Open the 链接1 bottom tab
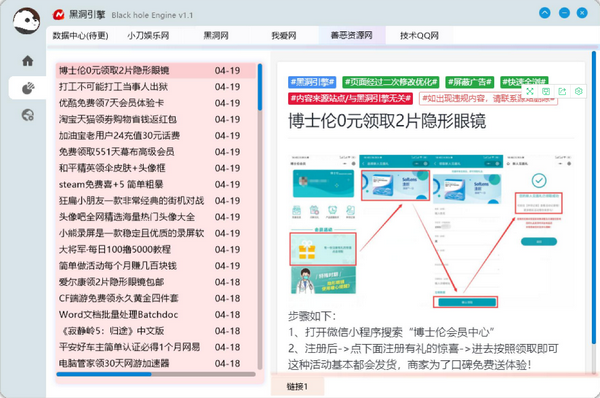The height and width of the screenshot is (398, 600). point(297,387)
